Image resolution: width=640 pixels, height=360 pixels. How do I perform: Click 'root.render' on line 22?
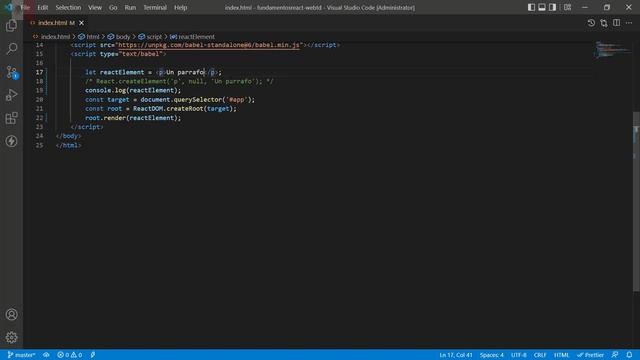[x=105, y=118]
